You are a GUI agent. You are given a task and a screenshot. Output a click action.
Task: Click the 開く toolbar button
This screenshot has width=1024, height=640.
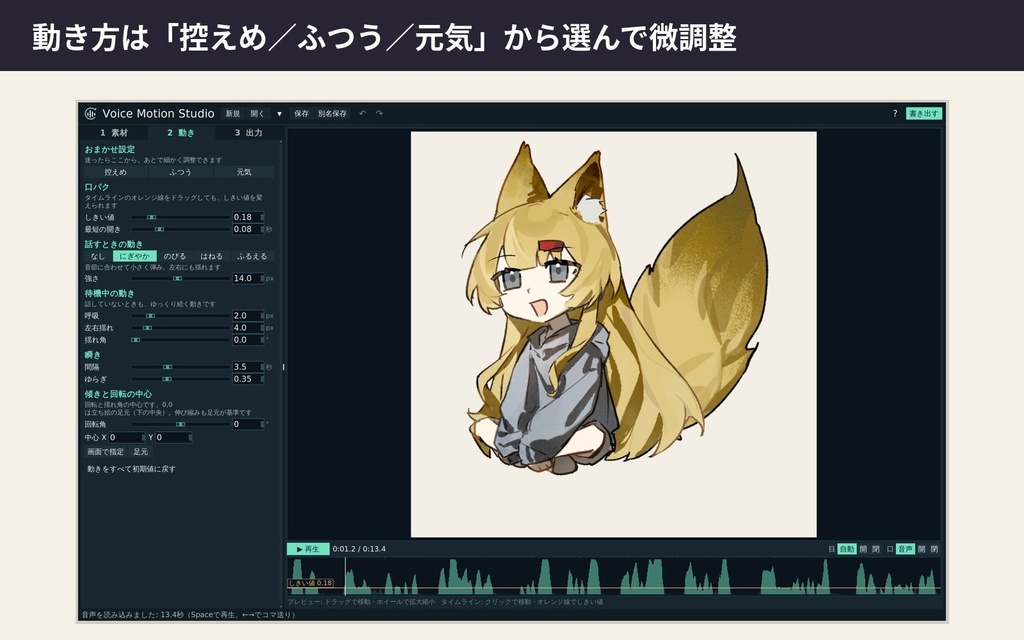point(258,114)
